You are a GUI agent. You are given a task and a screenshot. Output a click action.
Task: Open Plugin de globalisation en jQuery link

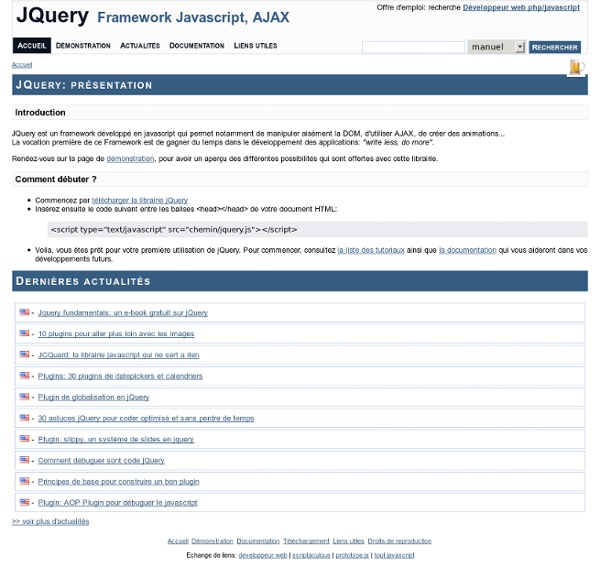click(93, 397)
